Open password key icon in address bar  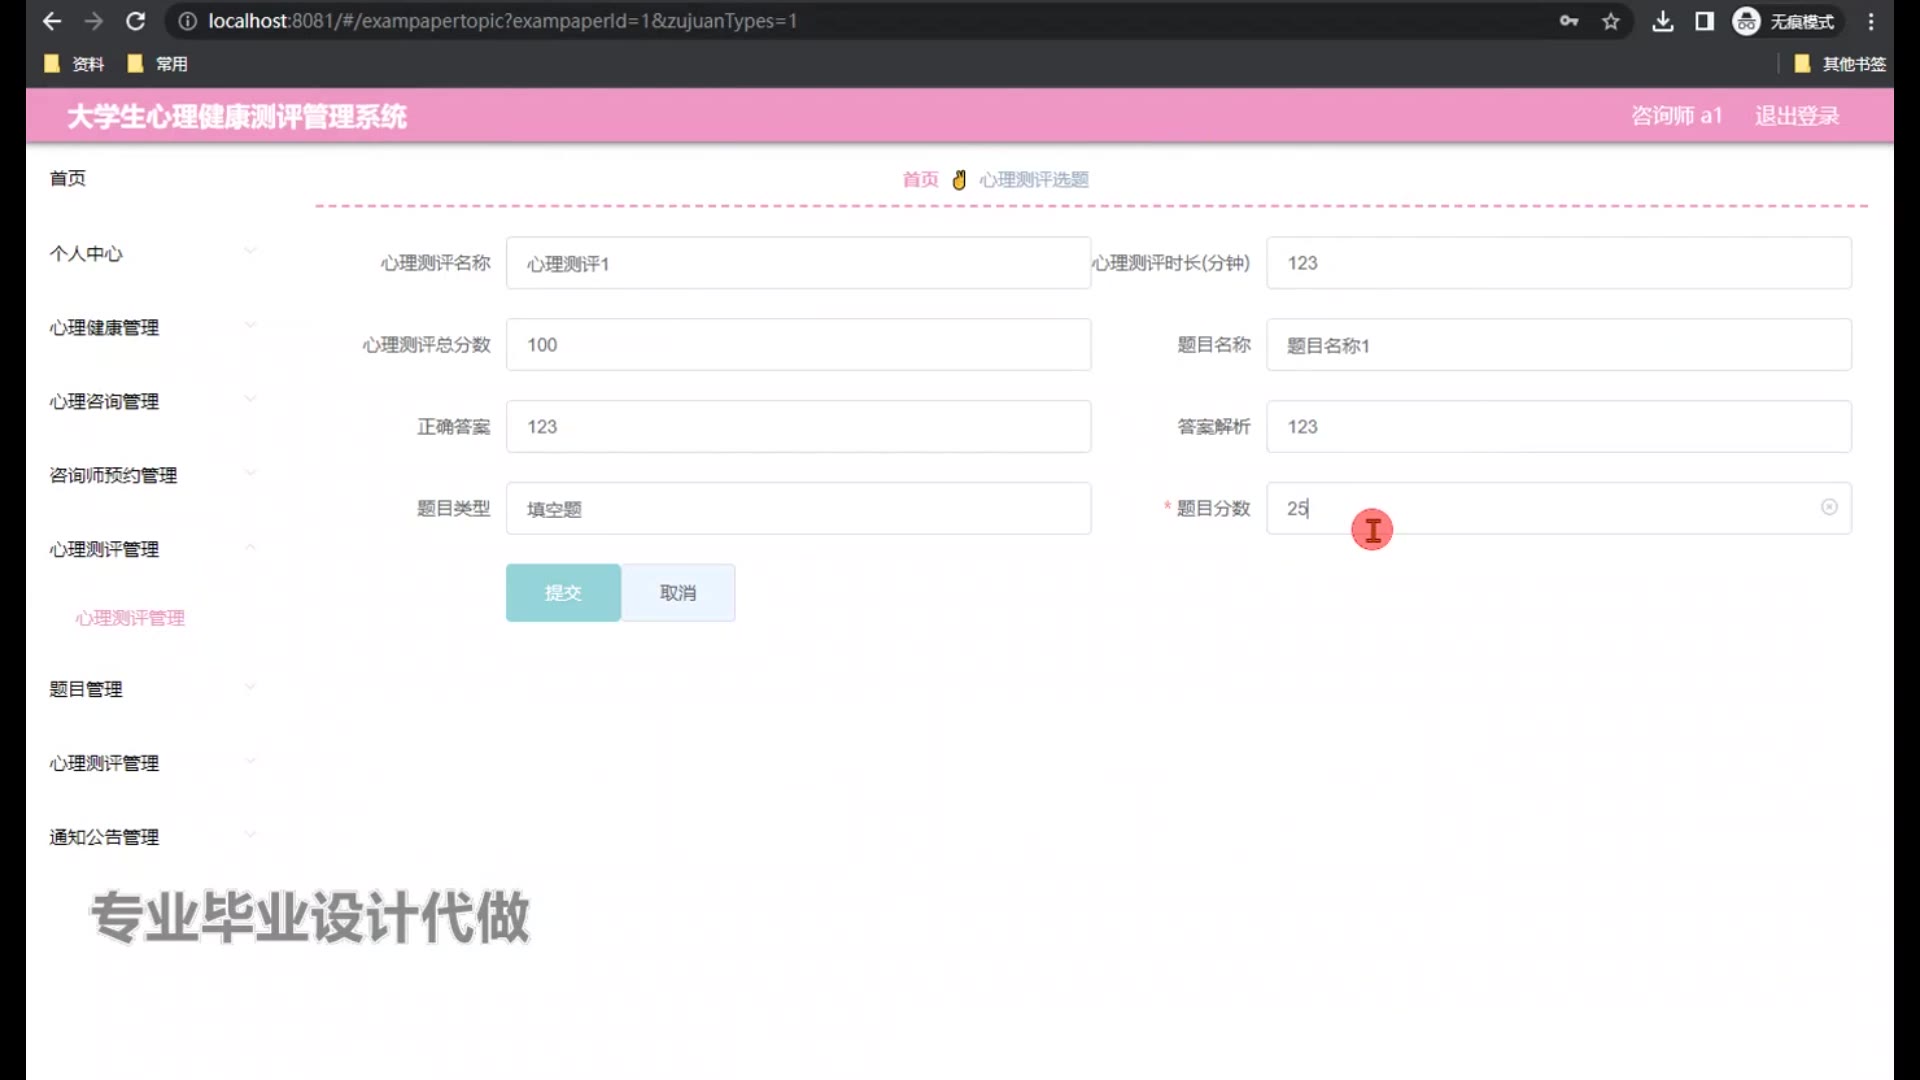pyautogui.click(x=1568, y=21)
